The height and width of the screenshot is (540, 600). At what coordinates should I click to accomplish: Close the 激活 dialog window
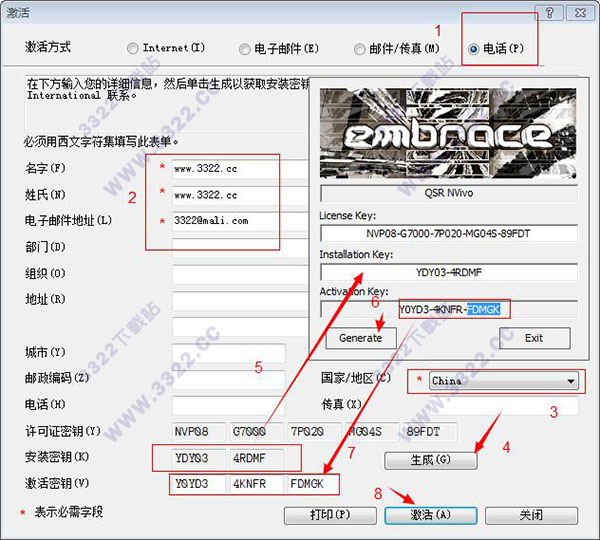click(580, 13)
